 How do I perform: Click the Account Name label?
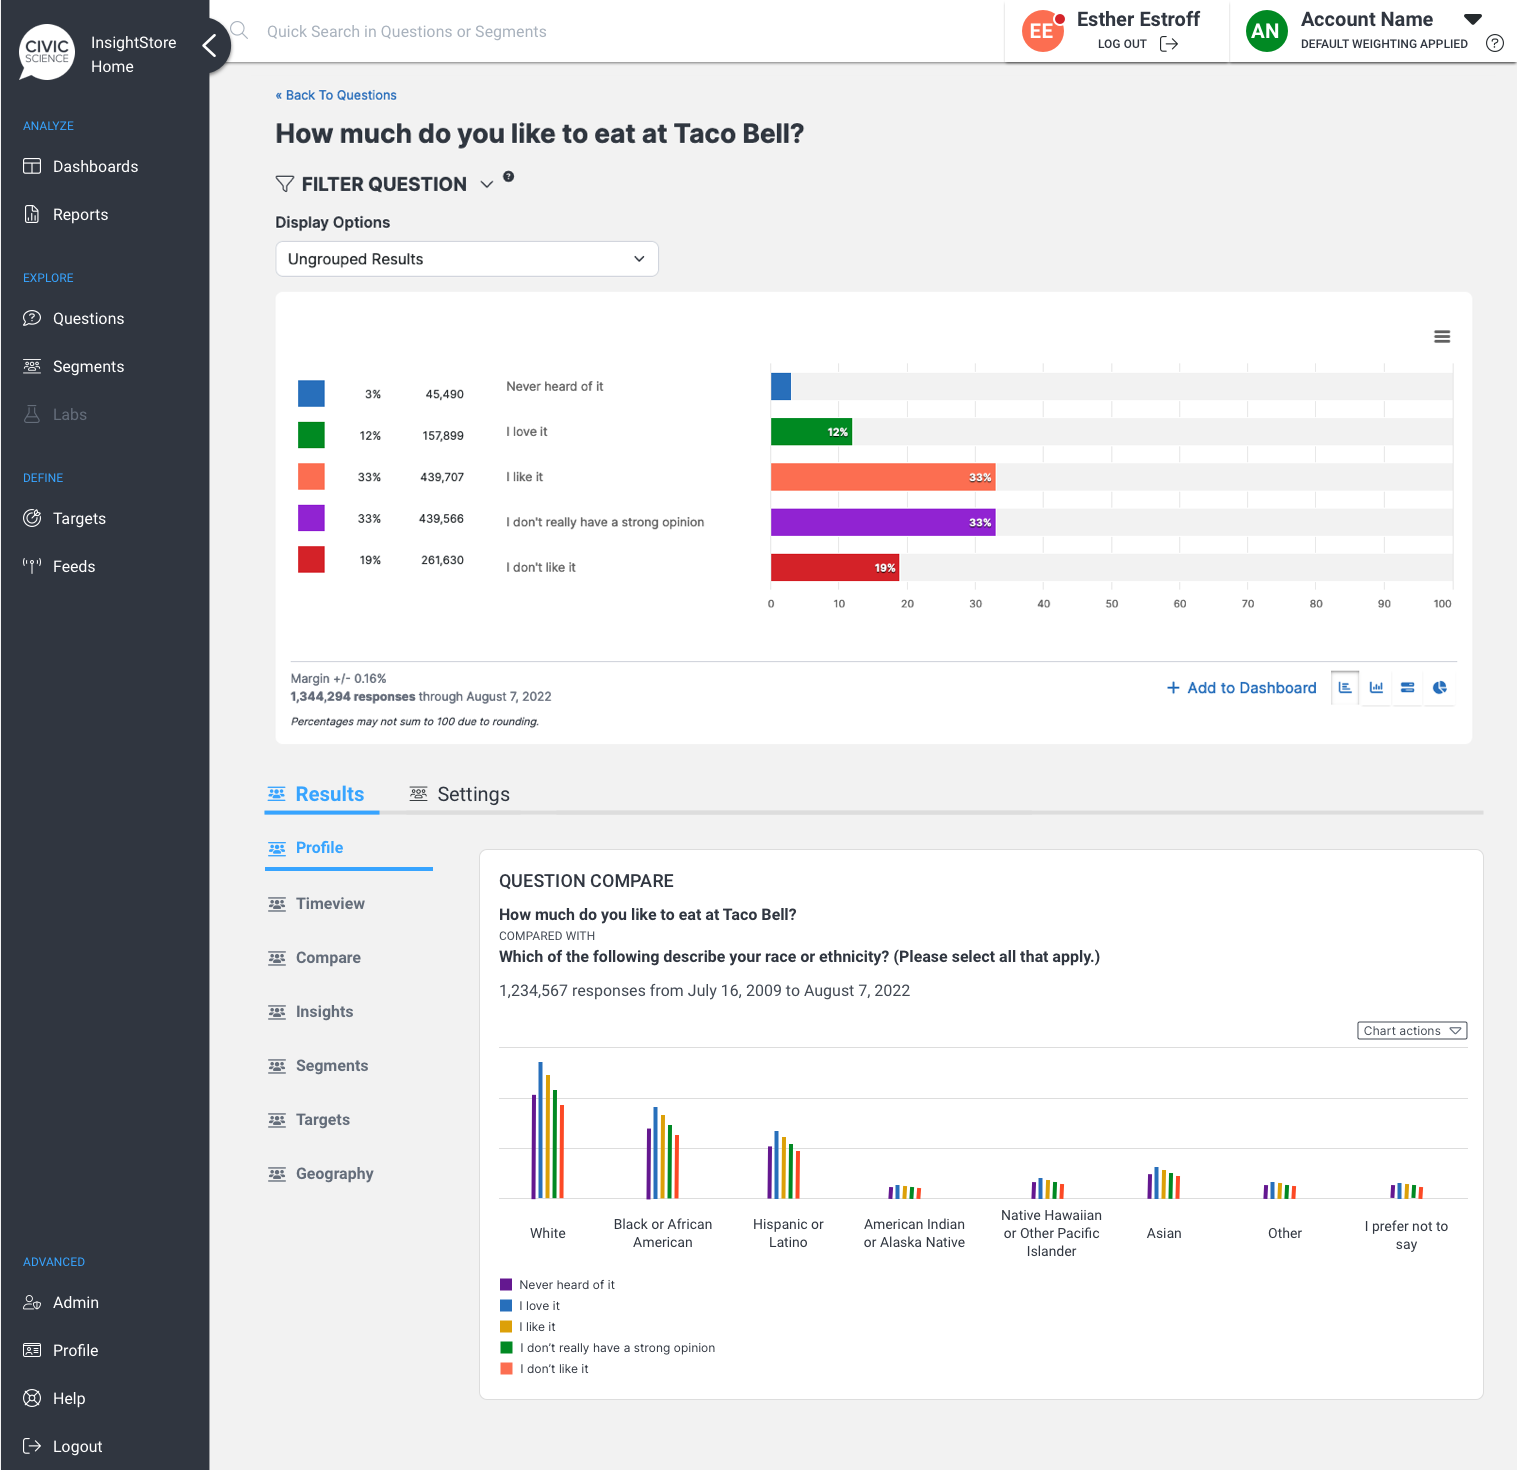1367,19
